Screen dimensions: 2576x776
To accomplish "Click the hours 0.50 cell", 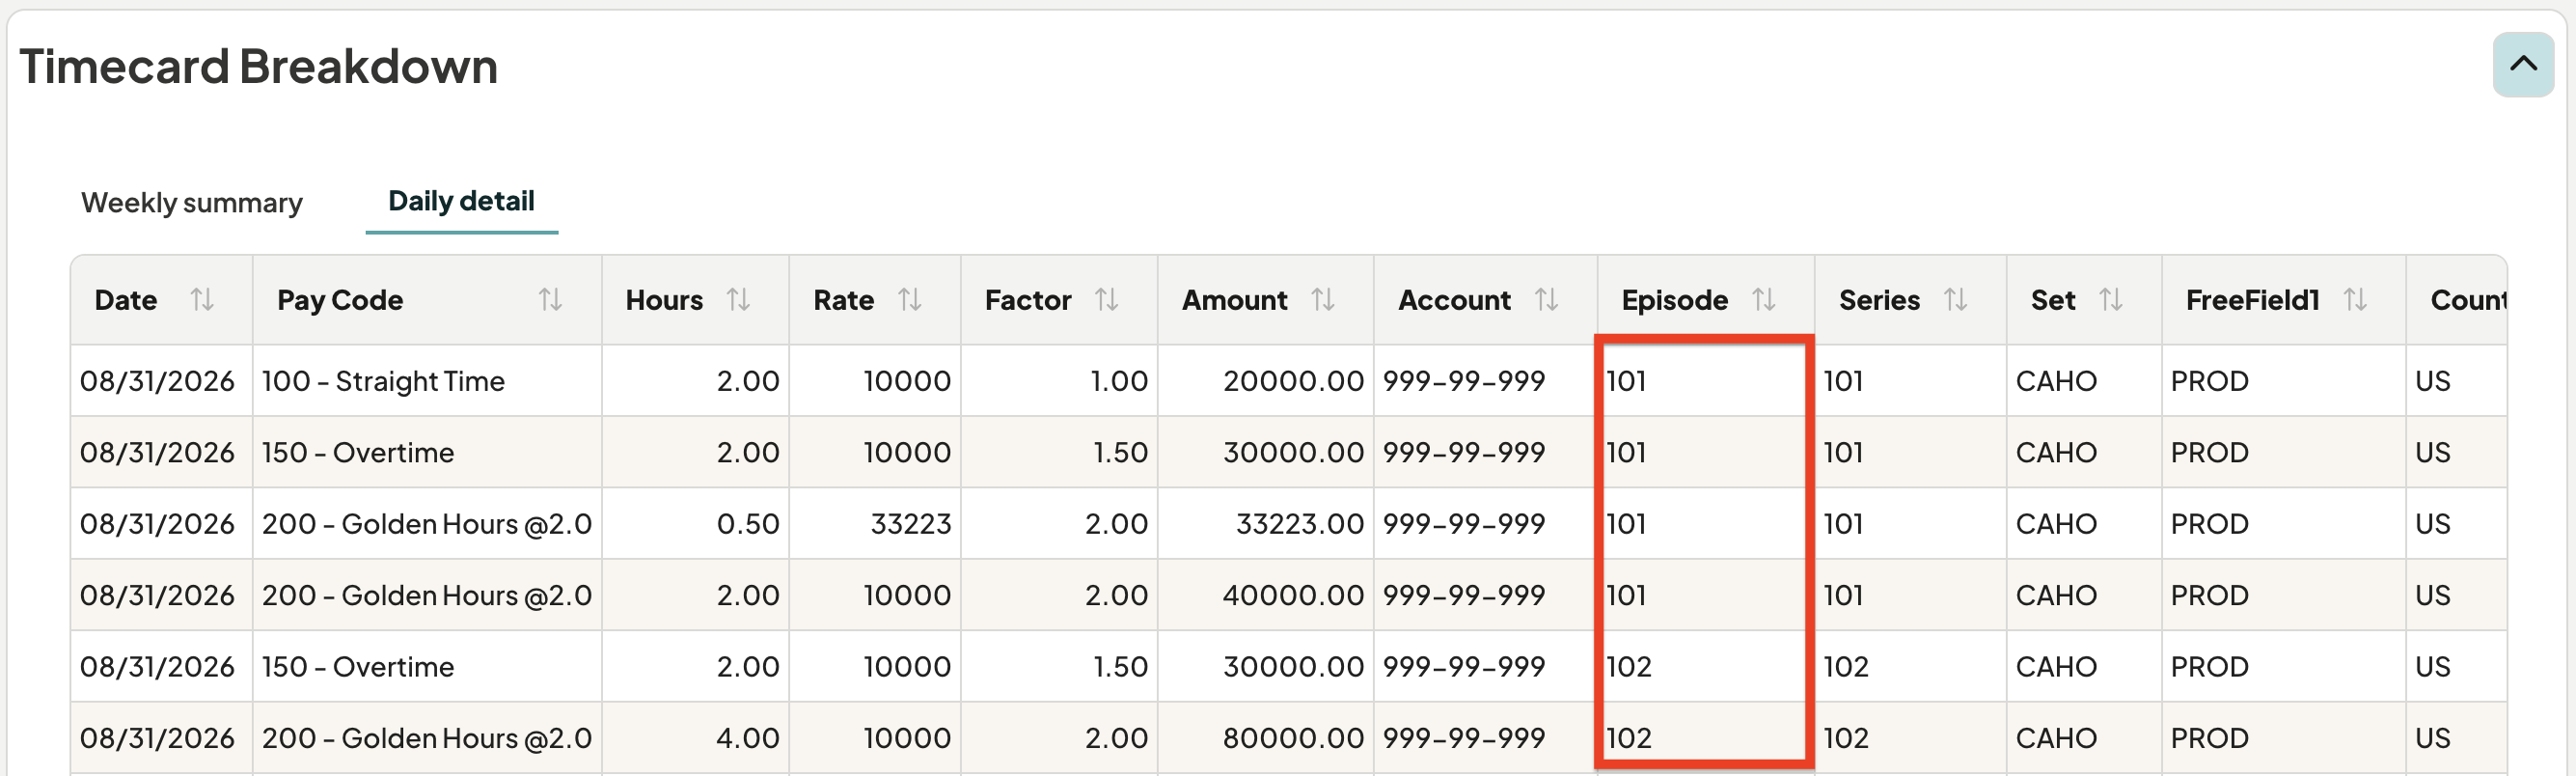I will coord(695,524).
